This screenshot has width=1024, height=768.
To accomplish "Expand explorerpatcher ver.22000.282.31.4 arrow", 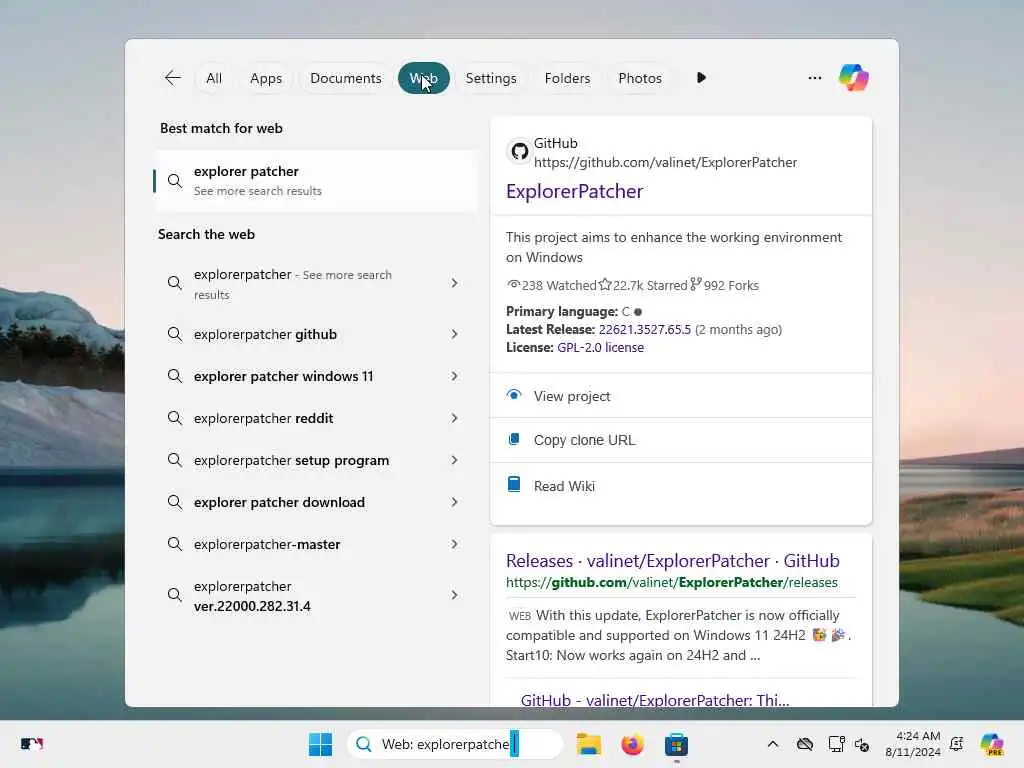I will [455, 595].
